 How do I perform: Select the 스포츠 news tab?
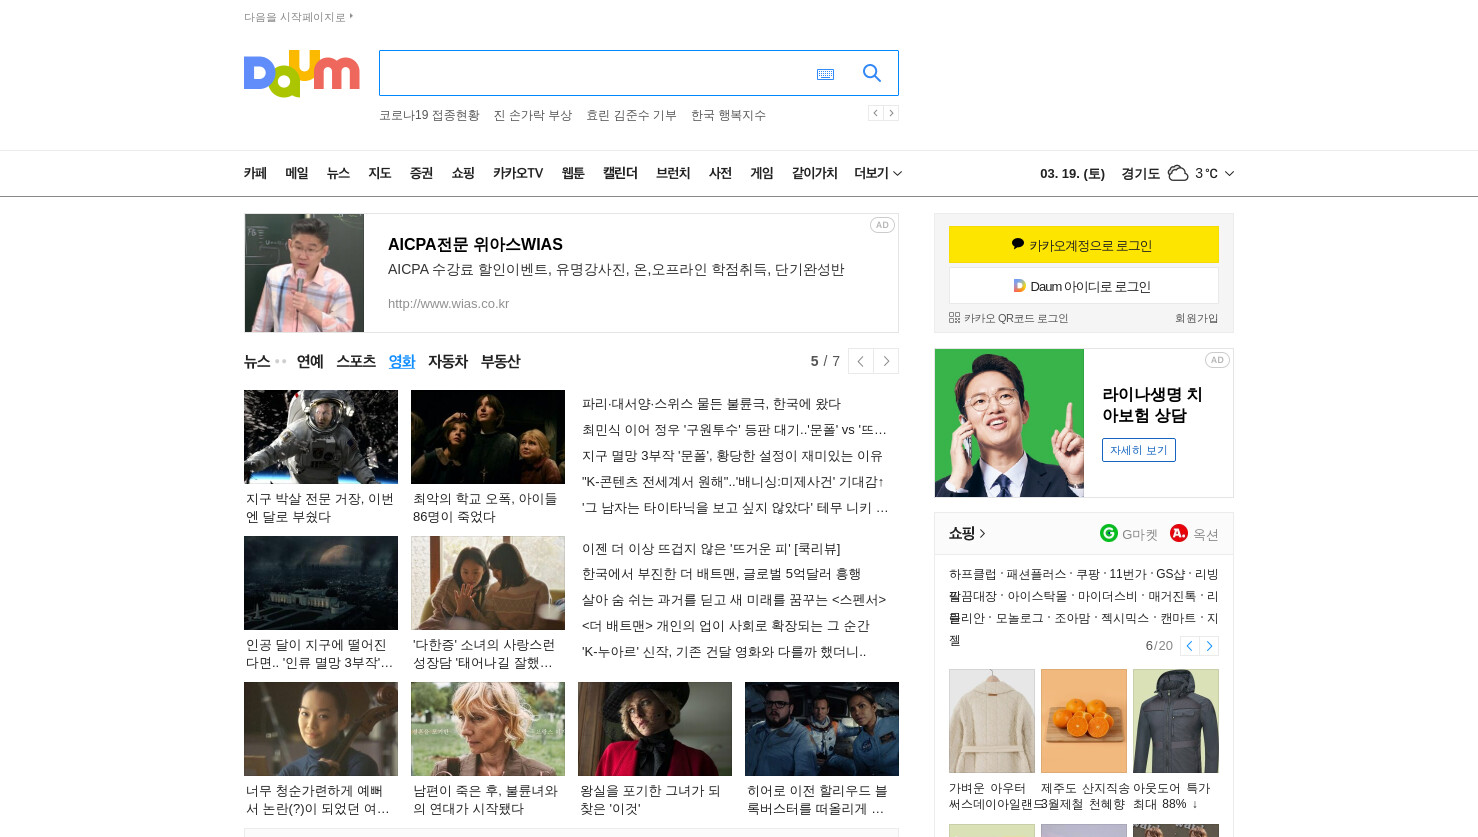[356, 361]
